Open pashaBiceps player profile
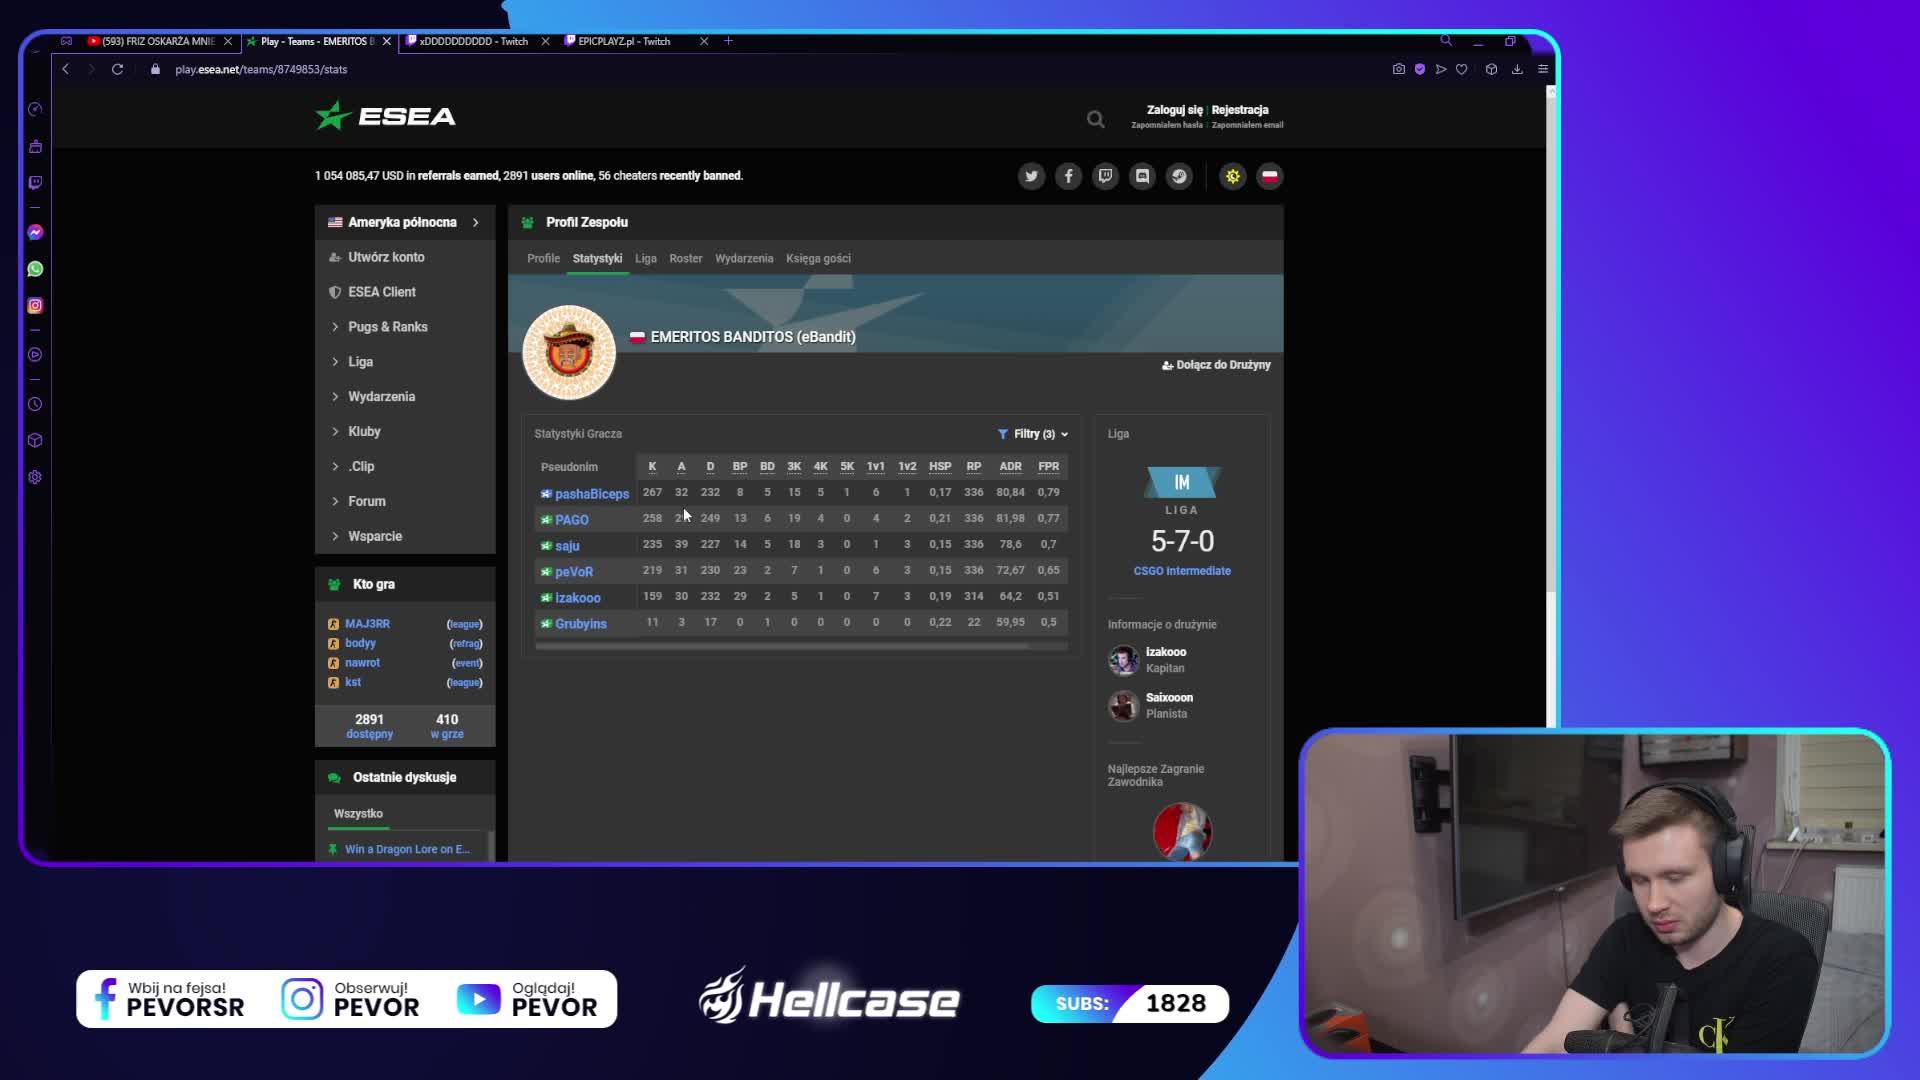The width and height of the screenshot is (1920, 1080). point(592,494)
